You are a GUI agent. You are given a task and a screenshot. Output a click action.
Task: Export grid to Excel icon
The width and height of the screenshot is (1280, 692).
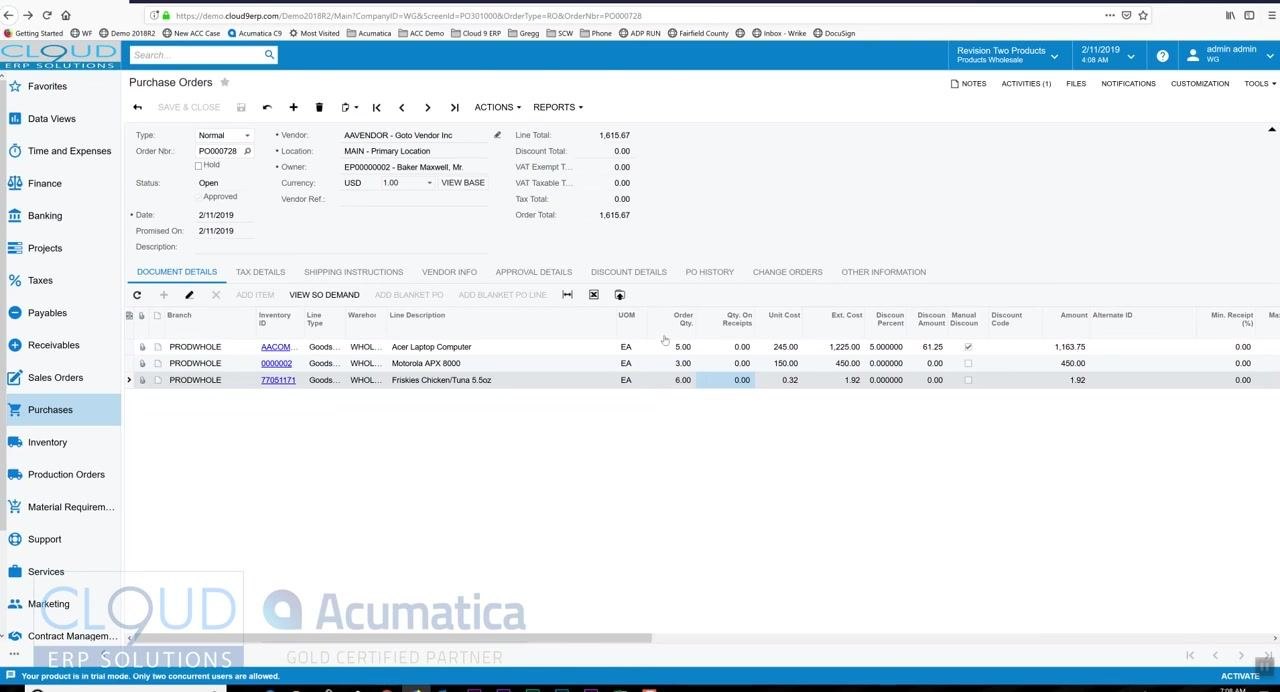(593, 295)
